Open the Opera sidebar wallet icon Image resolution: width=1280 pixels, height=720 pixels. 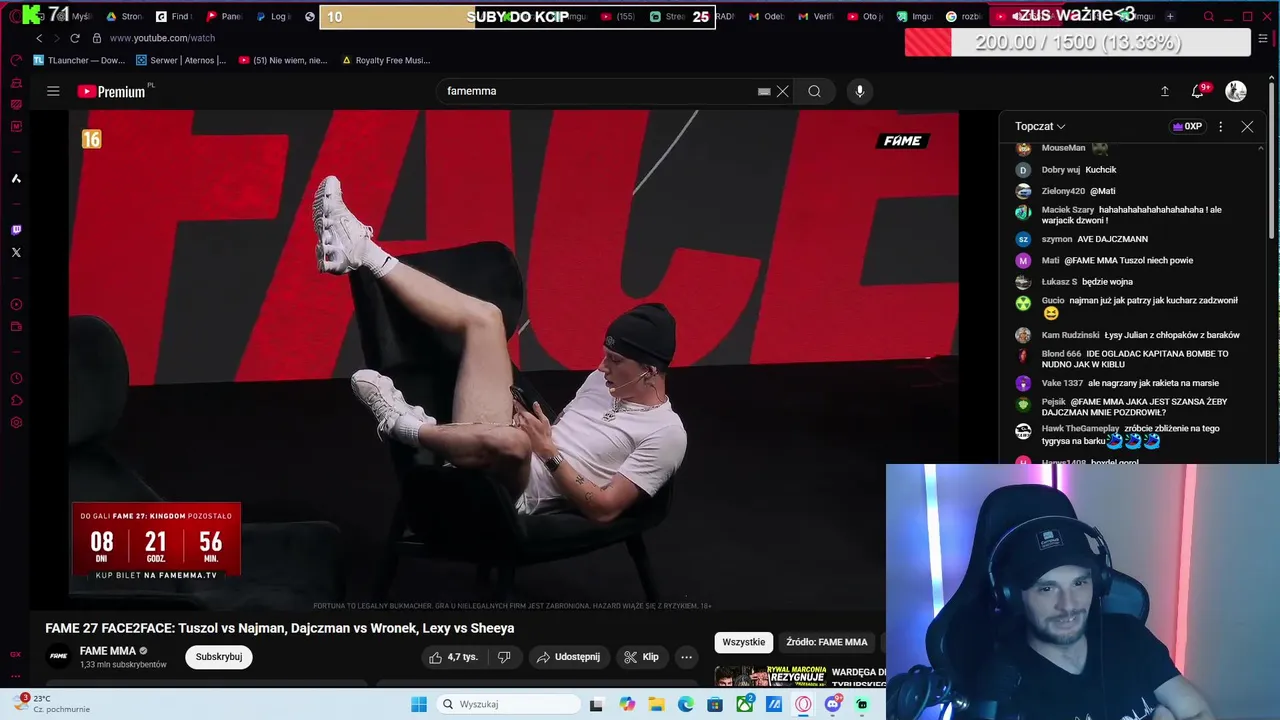pos(16,327)
